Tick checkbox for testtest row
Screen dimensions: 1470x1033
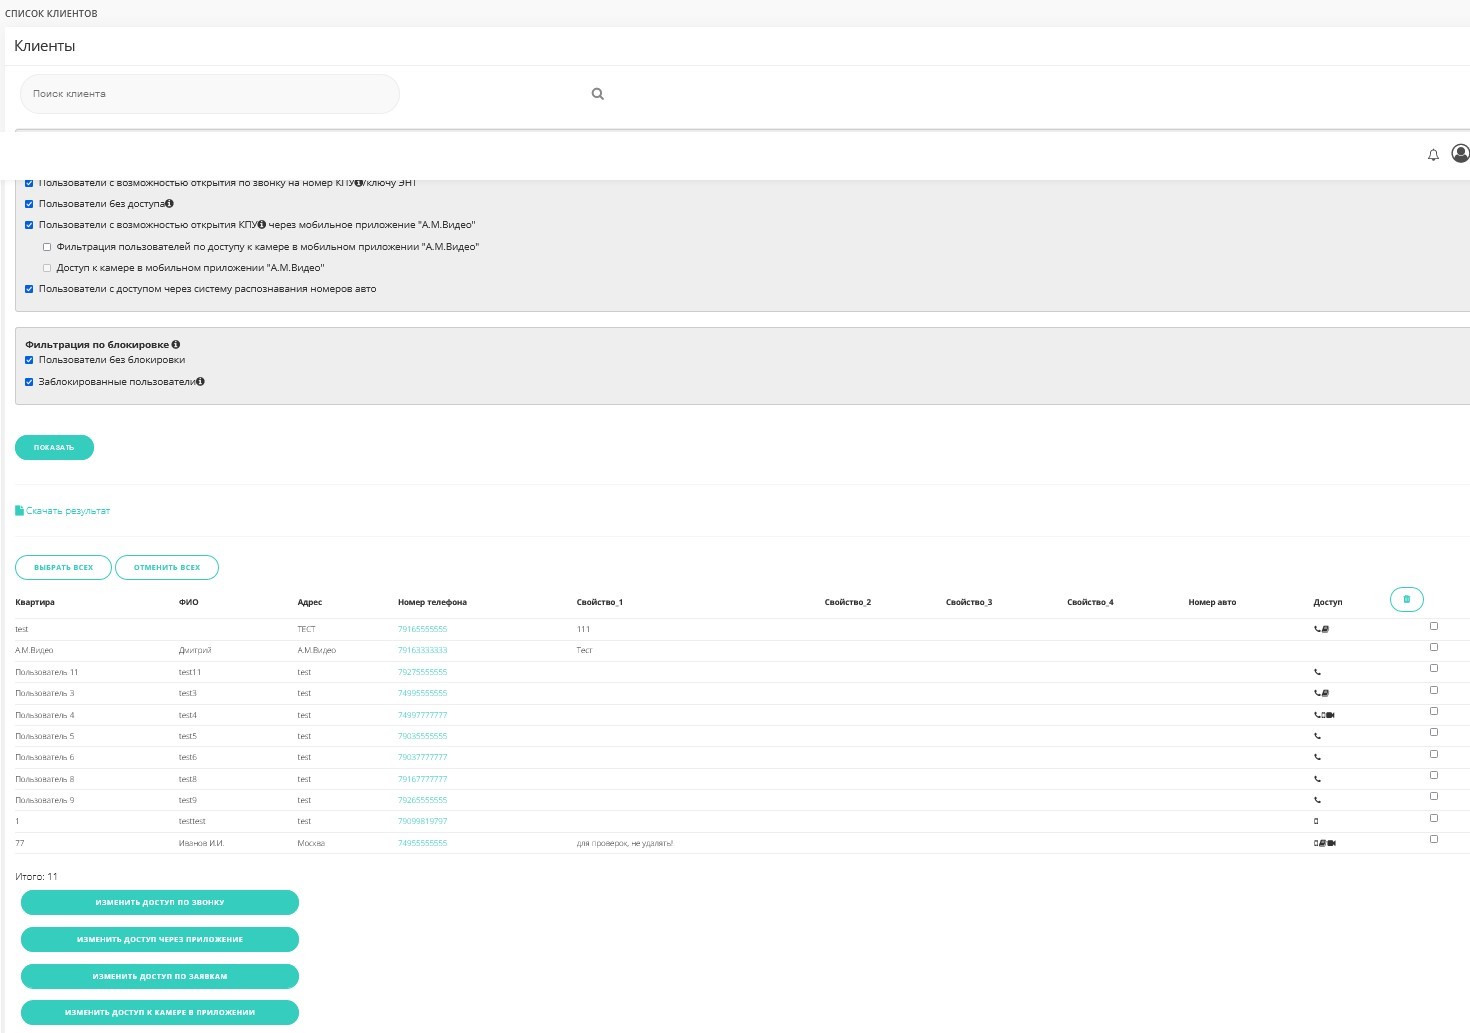point(1434,818)
